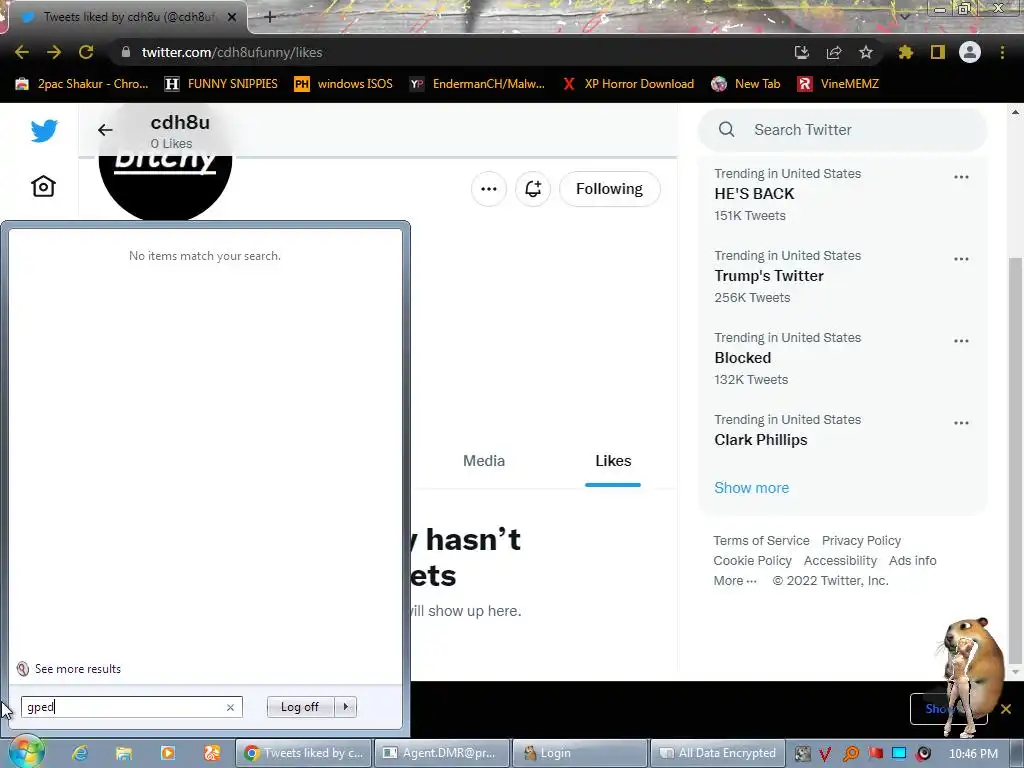Open options for HE'S BACK trend
This screenshot has height=768, width=1024.
point(961,177)
